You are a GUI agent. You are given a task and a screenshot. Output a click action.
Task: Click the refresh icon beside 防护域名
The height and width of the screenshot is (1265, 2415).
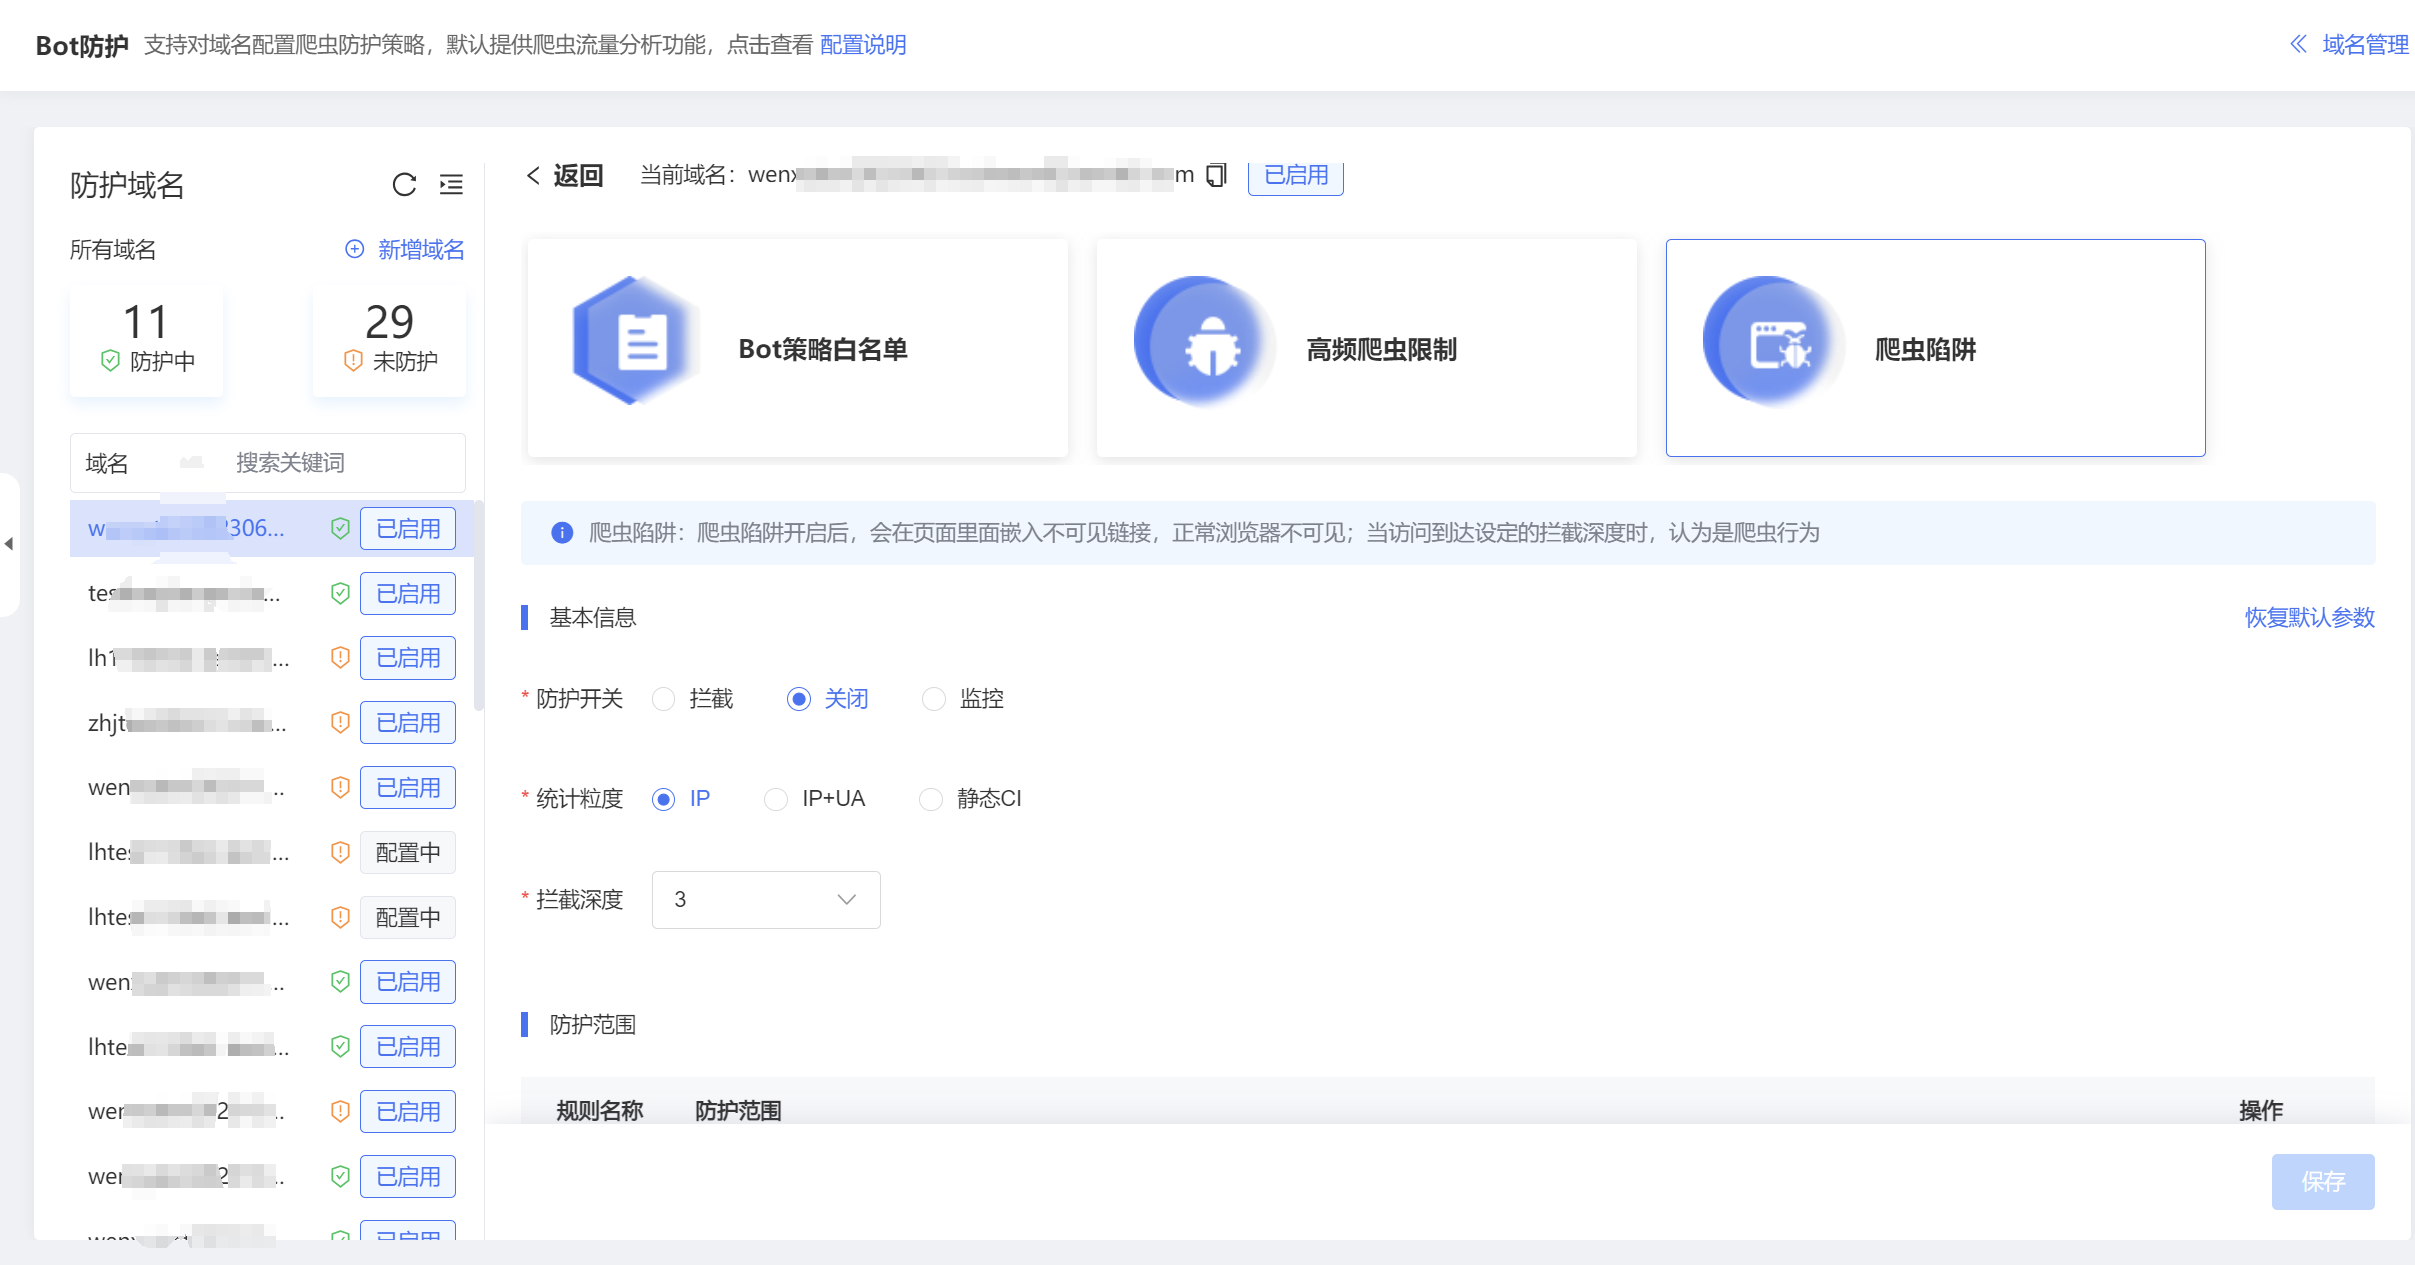pyautogui.click(x=404, y=185)
